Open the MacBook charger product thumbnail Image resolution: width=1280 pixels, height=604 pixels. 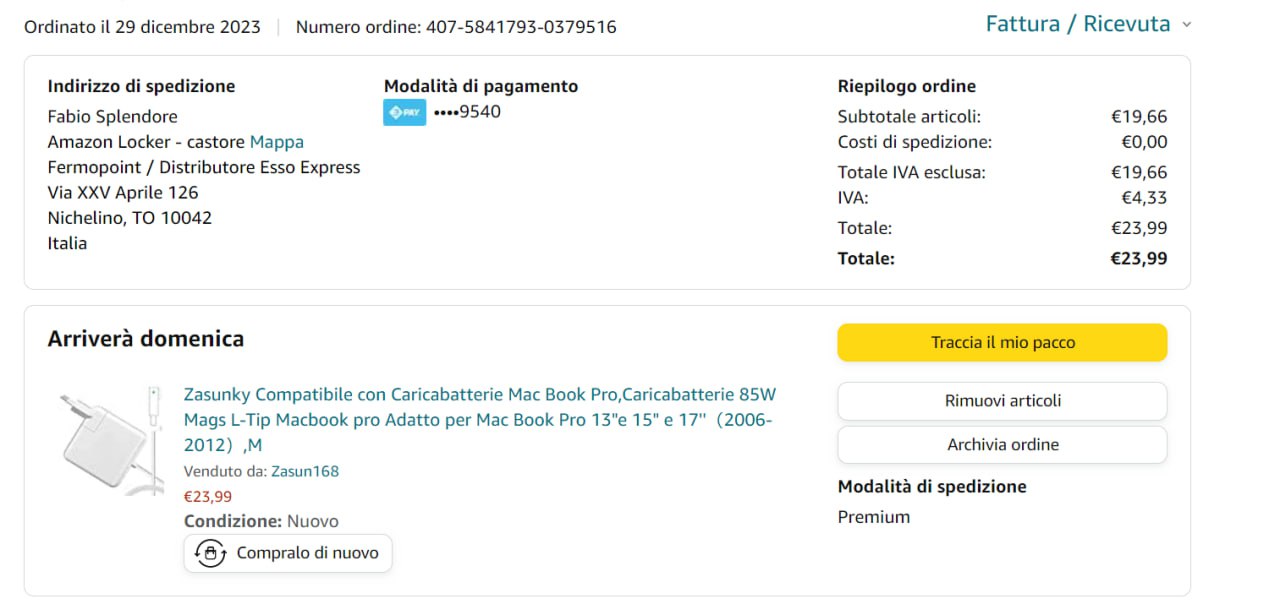109,439
